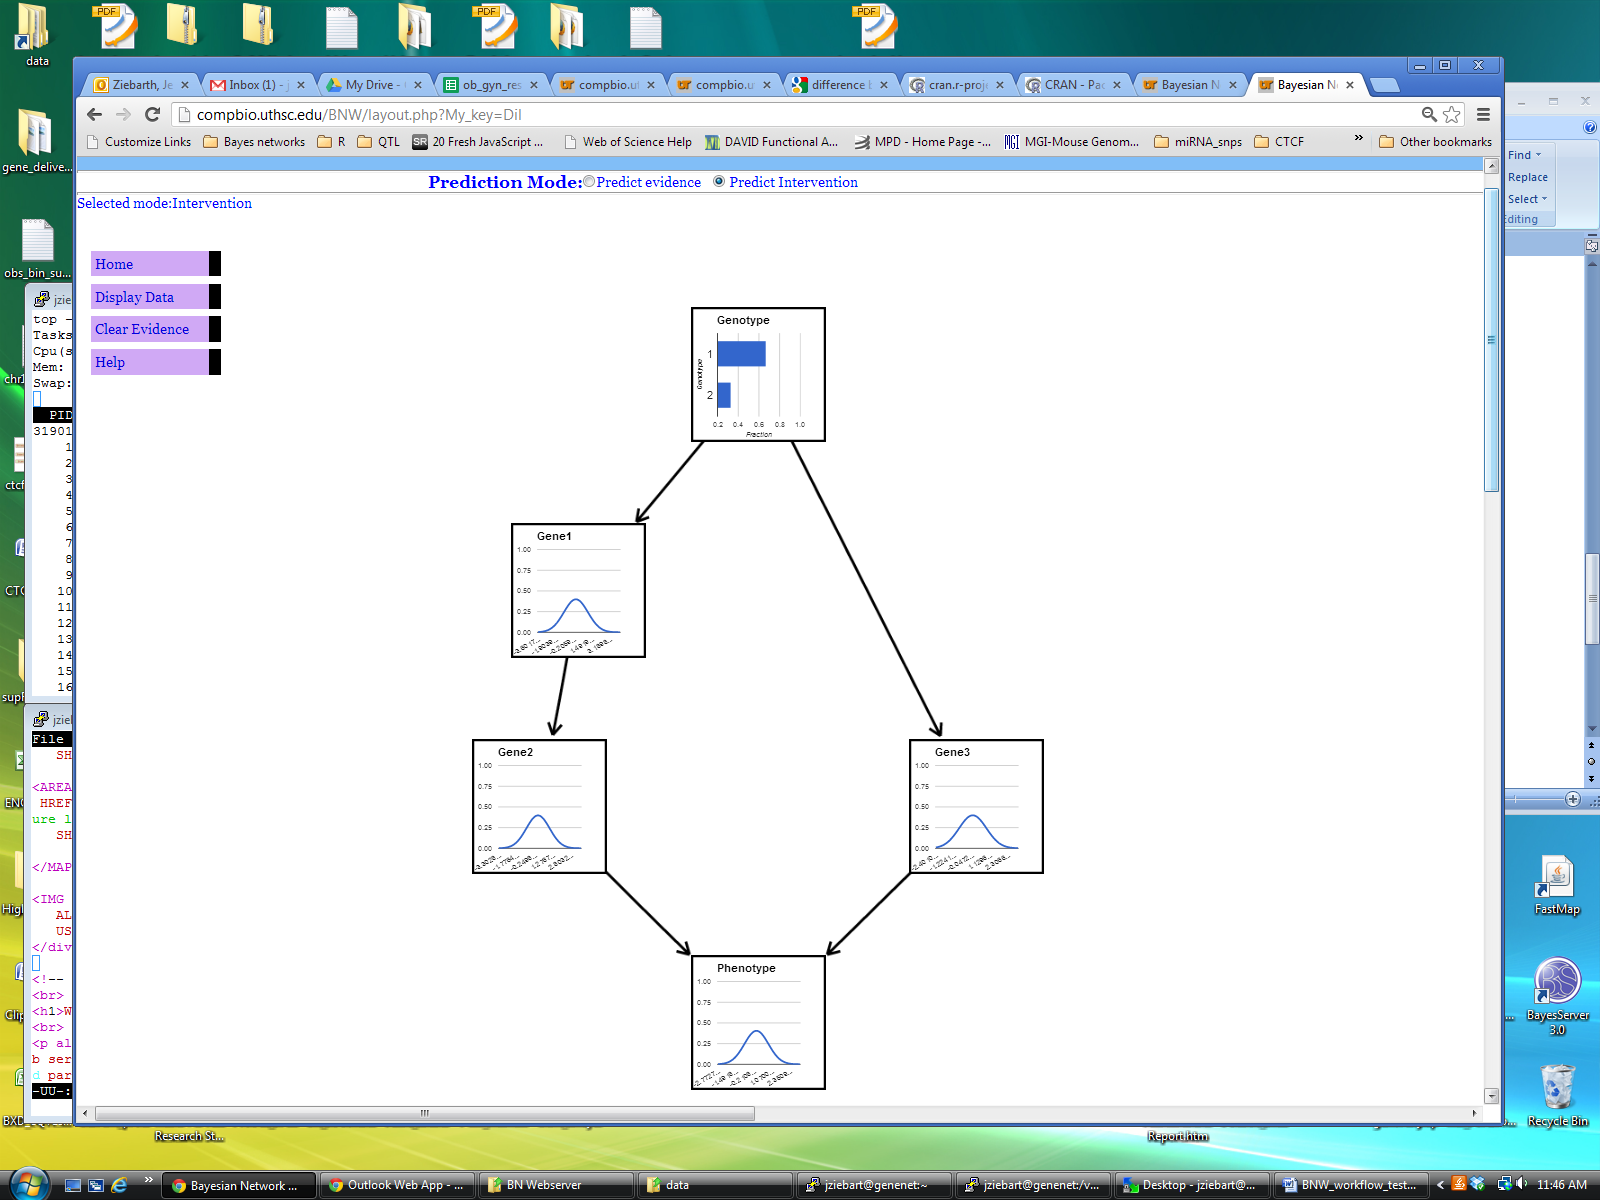Click the volume speaker tray icon
1600x1200 pixels.
1521,1184
